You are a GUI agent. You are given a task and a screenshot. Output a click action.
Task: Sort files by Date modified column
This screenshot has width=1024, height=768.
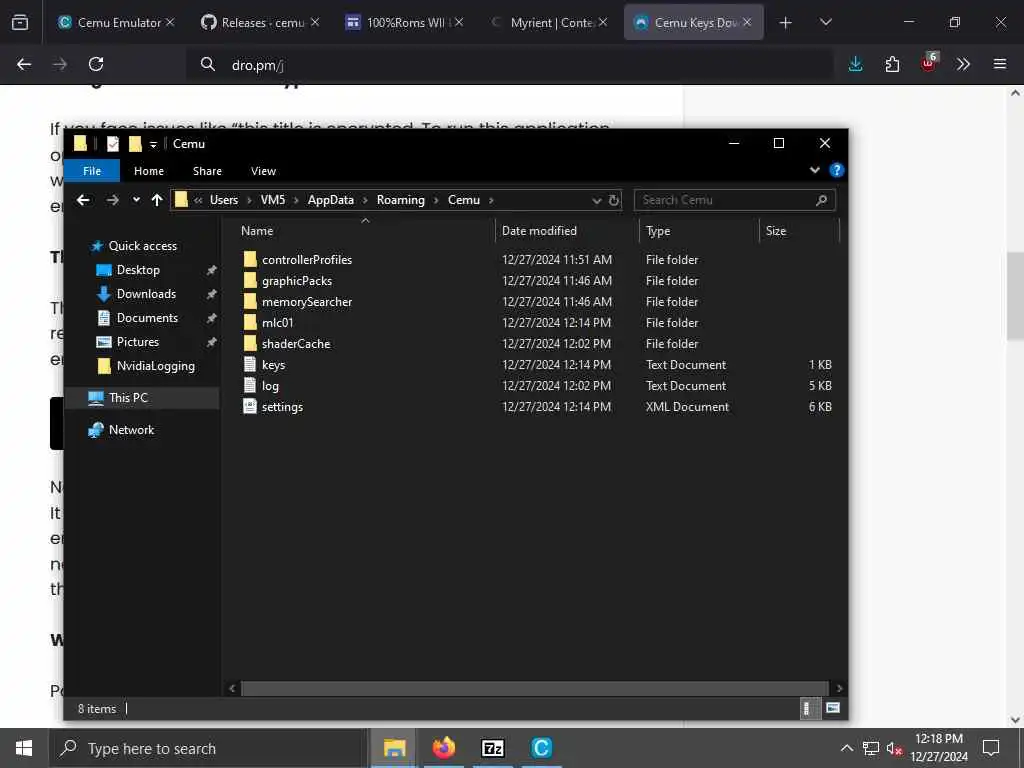[x=539, y=231]
